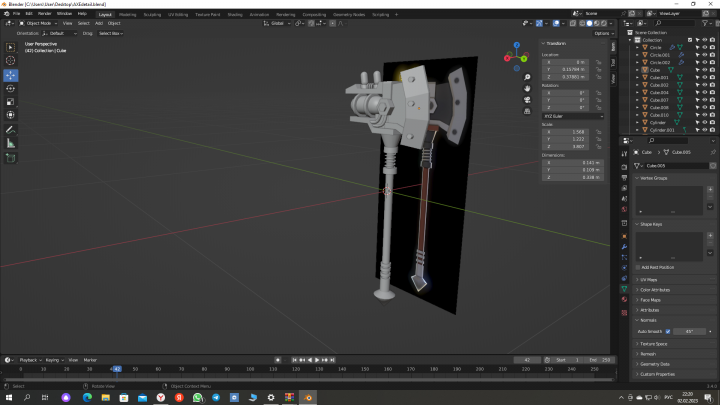The height and width of the screenshot is (405, 720).
Task: Open the Material properties tab
Action: (626, 300)
